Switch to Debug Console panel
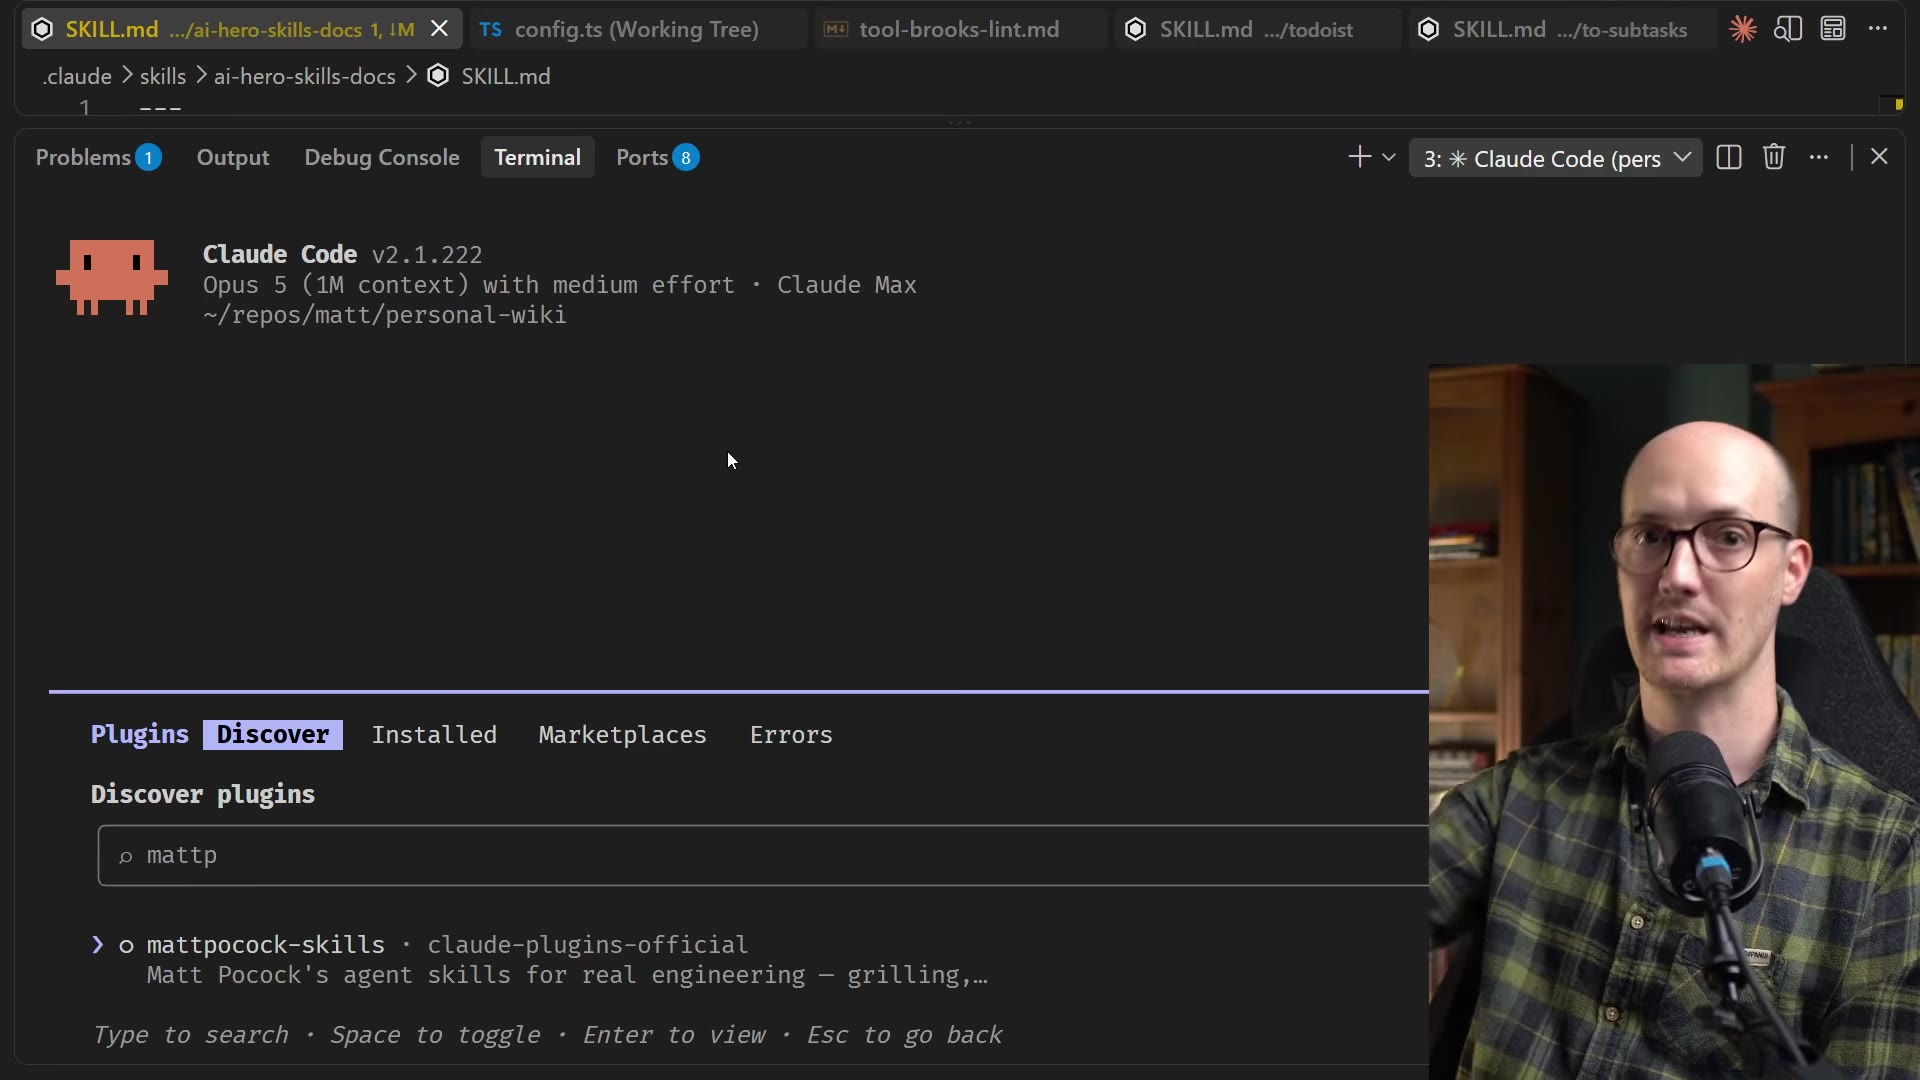The width and height of the screenshot is (1920, 1080). [x=382, y=158]
